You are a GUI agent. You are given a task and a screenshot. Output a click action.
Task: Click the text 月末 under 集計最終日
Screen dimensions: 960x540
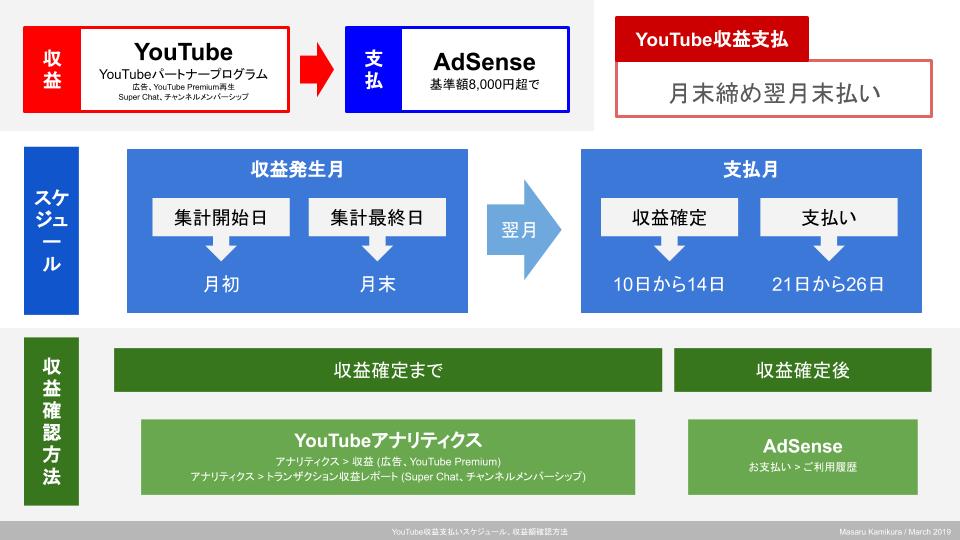click(x=377, y=284)
